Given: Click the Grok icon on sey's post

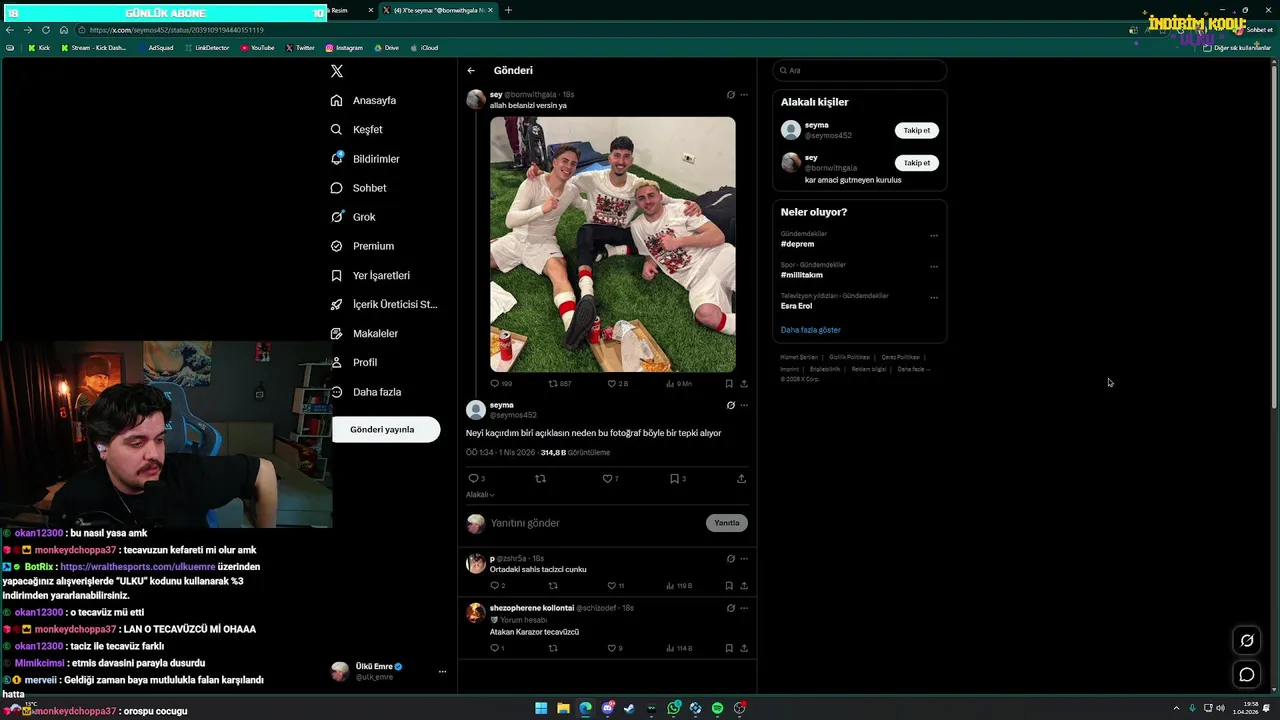Looking at the screenshot, I should [731, 95].
